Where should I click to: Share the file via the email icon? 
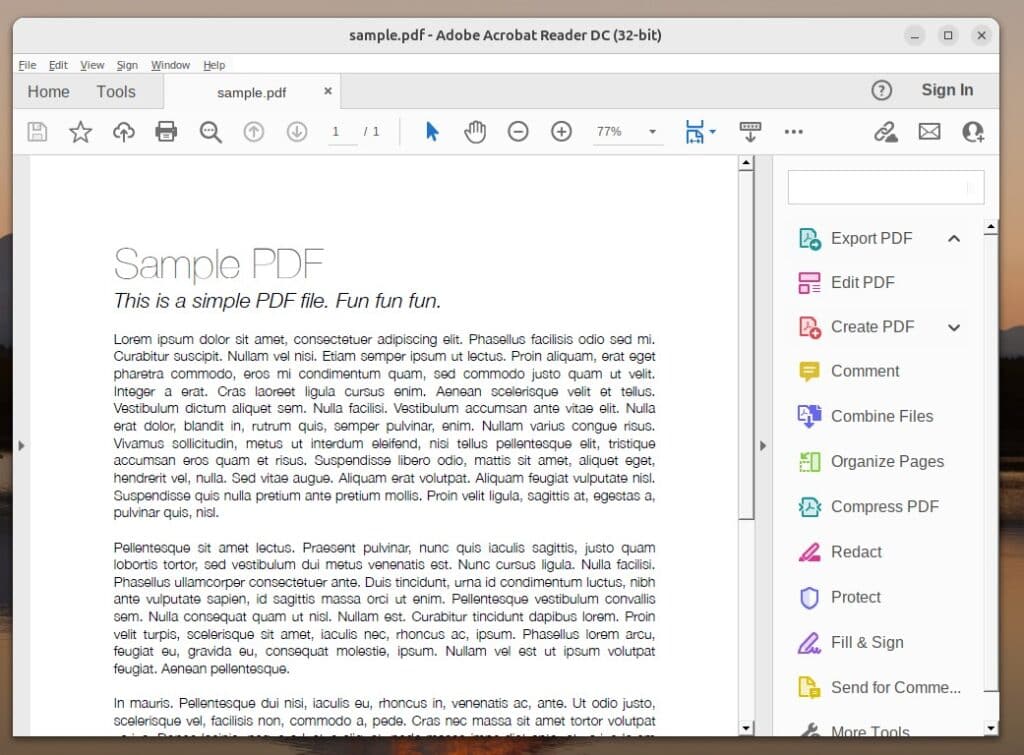[929, 131]
